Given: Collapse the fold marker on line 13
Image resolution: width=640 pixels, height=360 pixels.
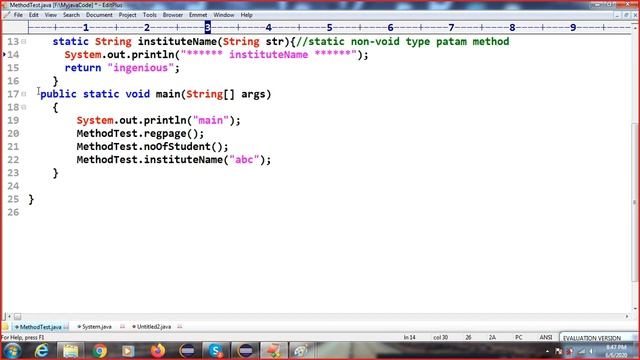Looking at the screenshot, I should coord(24,42).
